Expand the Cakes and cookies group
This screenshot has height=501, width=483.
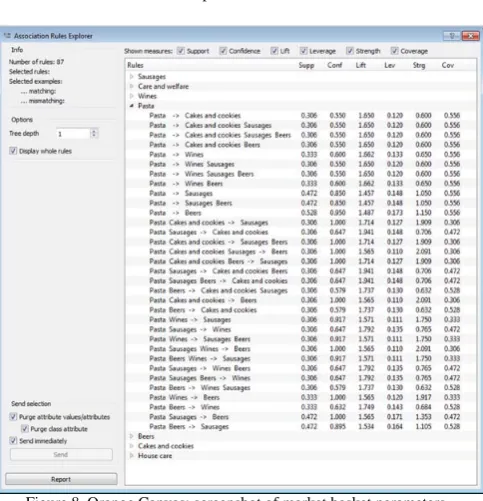[x=132, y=446]
